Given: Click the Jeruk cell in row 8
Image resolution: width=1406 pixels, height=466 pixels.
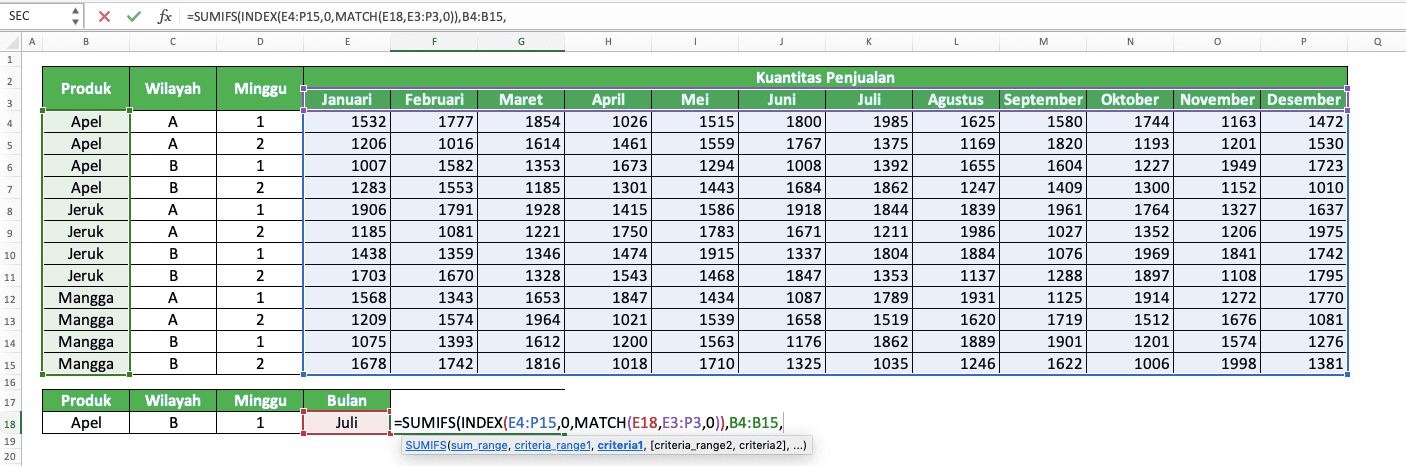Looking at the screenshot, I should tap(86, 211).
